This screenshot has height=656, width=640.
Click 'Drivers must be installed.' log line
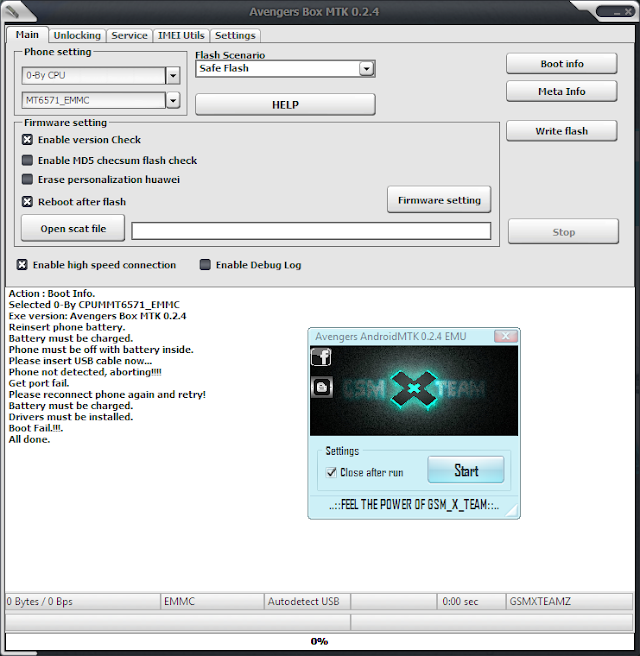click(x=71, y=417)
